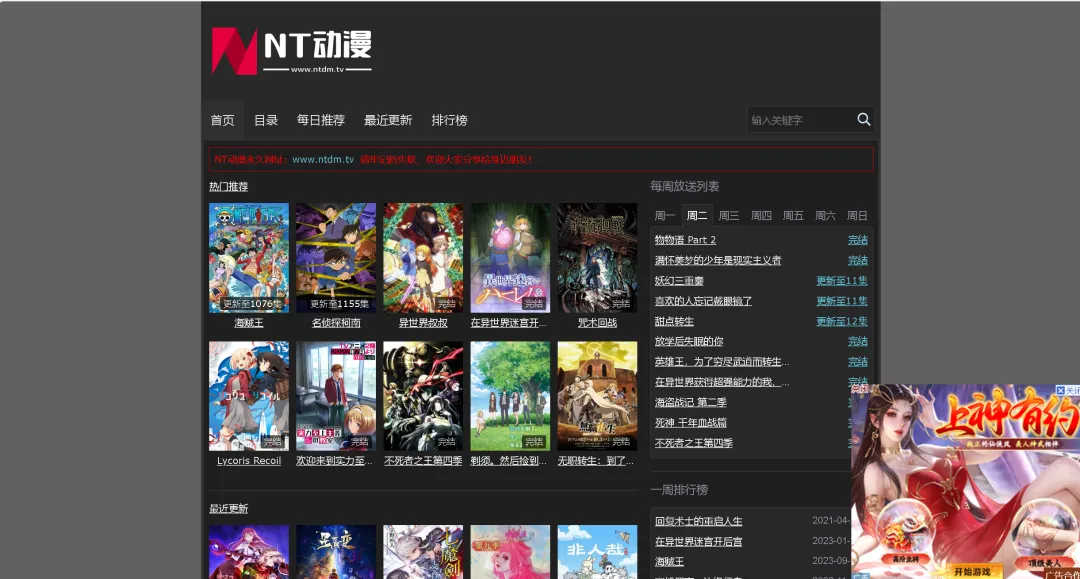Open the 目录 nav menu item
Image resolution: width=1080 pixels, height=579 pixels.
(x=265, y=120)
